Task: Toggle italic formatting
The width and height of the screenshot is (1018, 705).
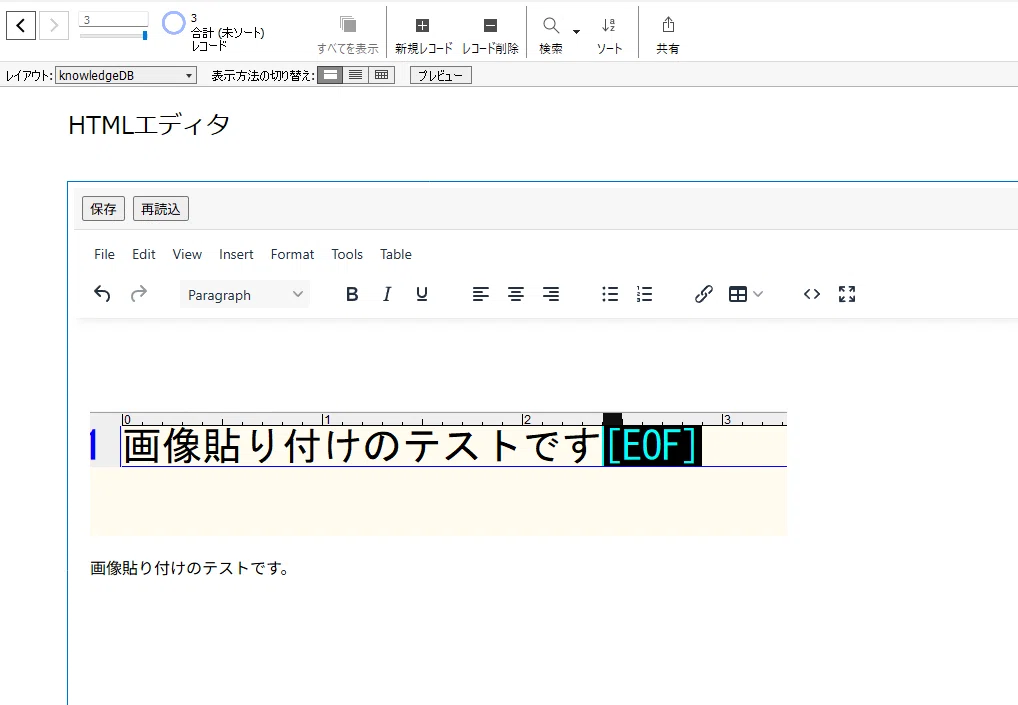Action: (387, 294)
